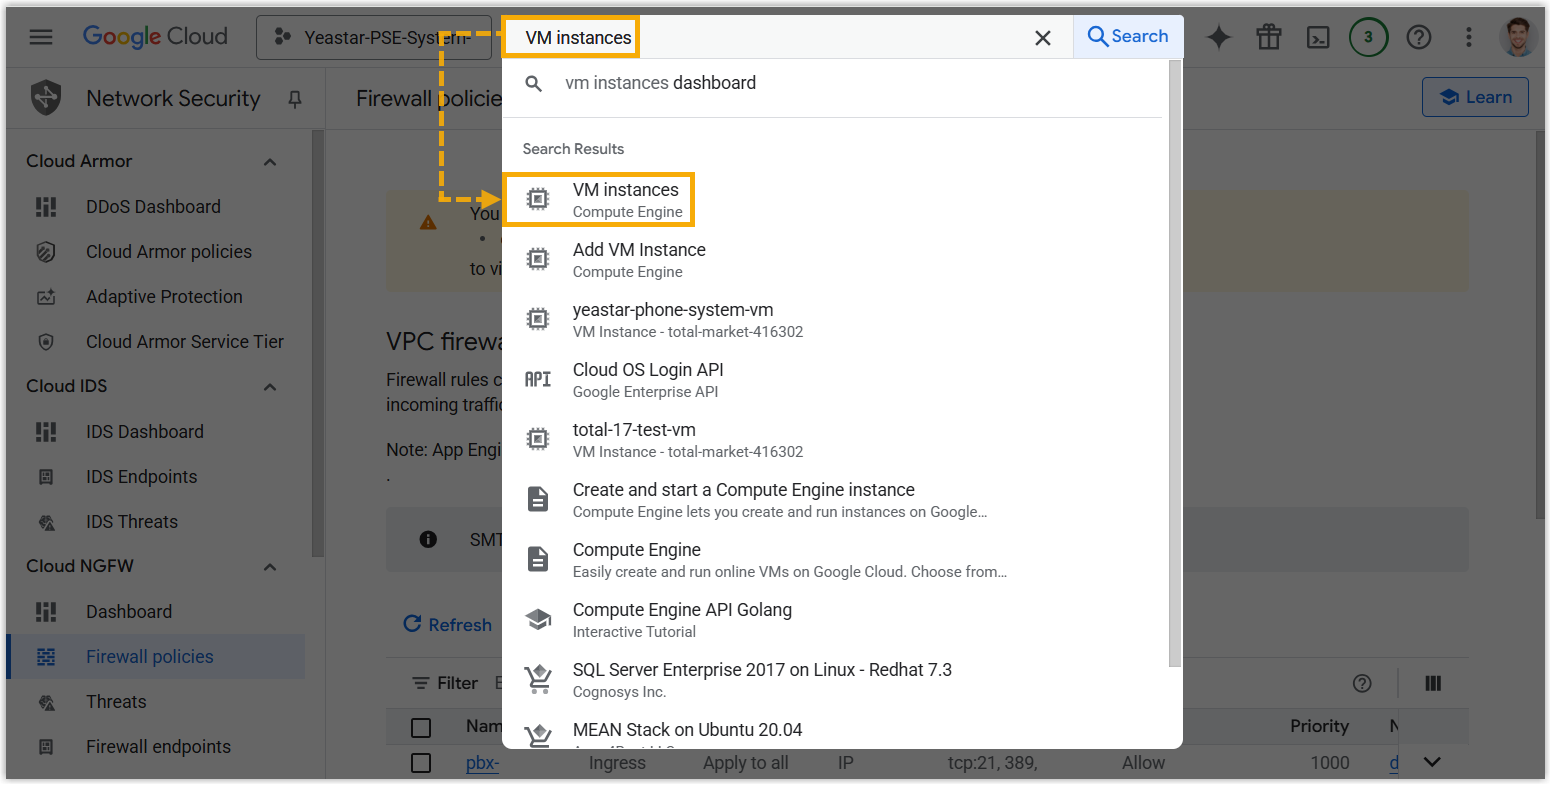Collapse the Cloud IDS section

270,387
